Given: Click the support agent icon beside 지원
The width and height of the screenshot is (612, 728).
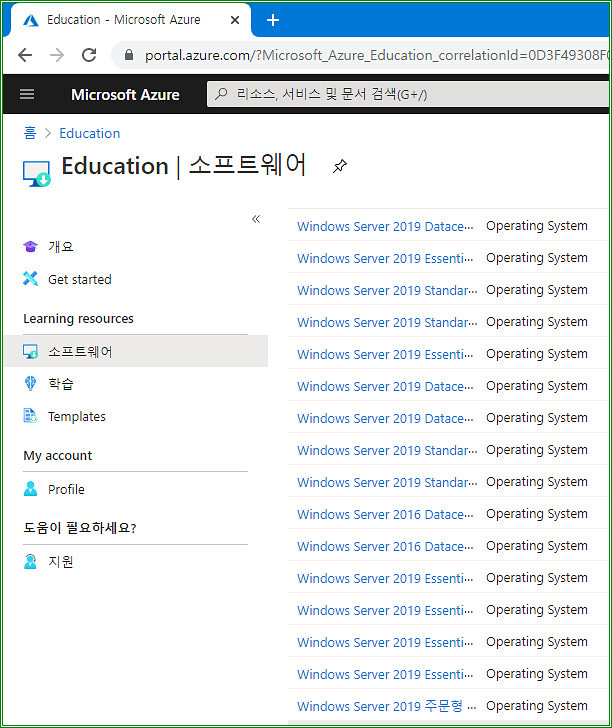Looking at the screenshot, I should click(x=31, y=561).
